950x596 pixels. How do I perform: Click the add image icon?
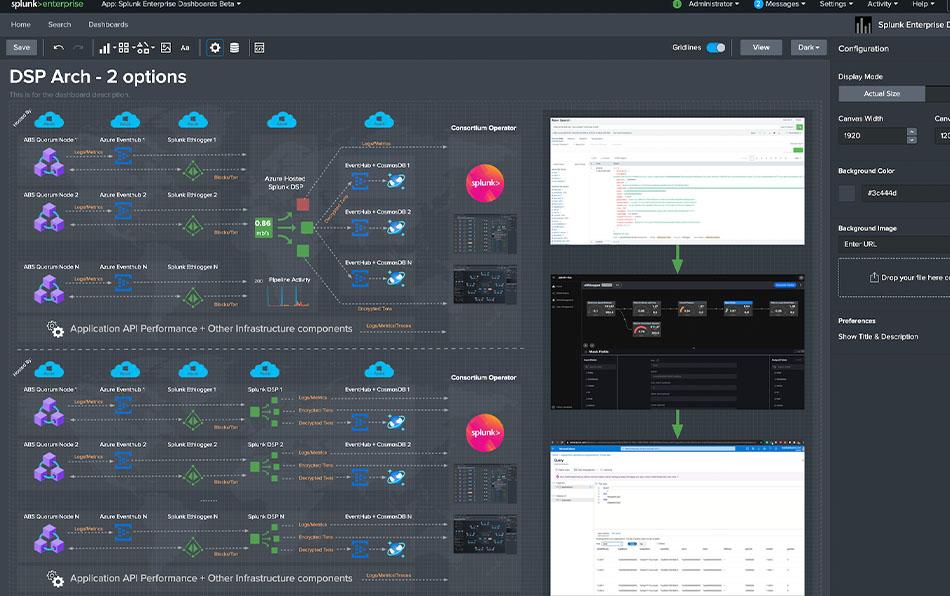click(166, 47)
